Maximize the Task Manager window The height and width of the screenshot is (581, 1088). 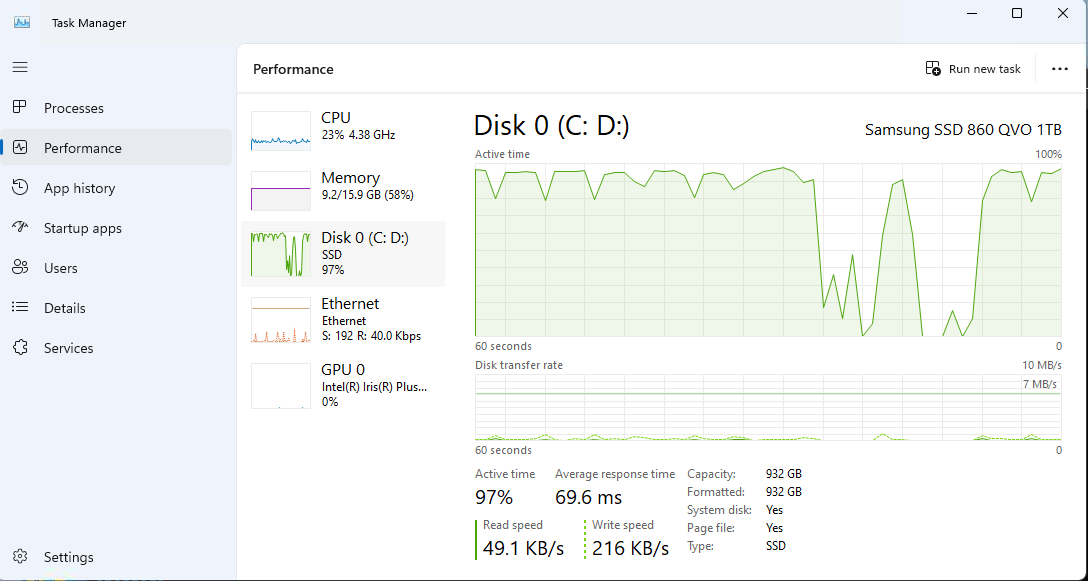coord(1017,13)
